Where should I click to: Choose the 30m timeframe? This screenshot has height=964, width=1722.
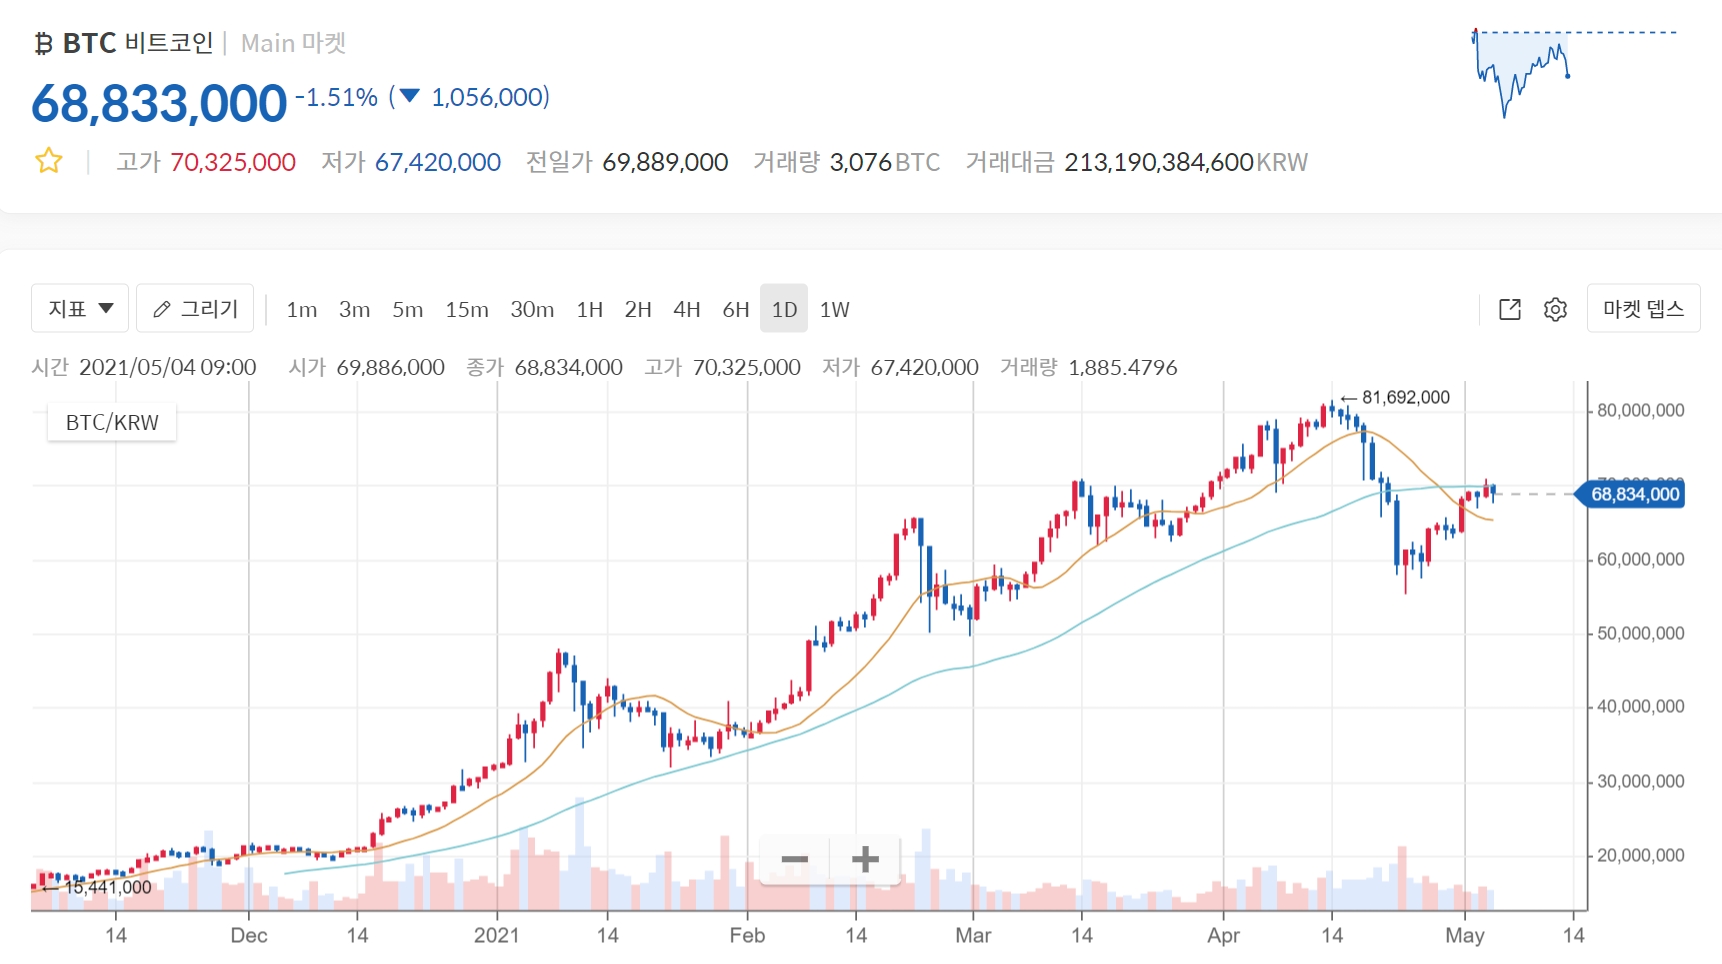pos(532,309)
